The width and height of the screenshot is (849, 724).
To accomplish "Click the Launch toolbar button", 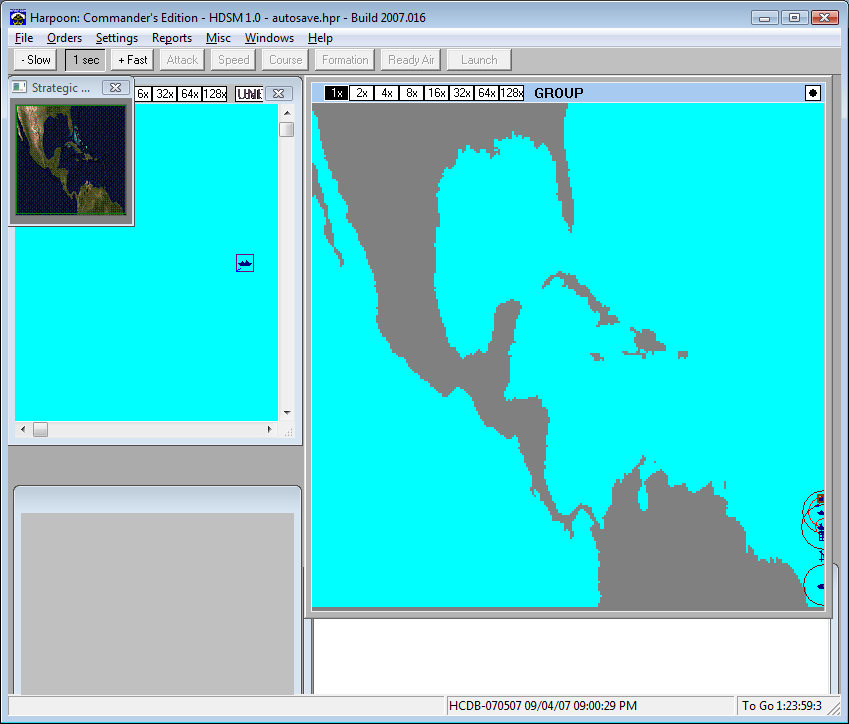I will pos(479,60).
